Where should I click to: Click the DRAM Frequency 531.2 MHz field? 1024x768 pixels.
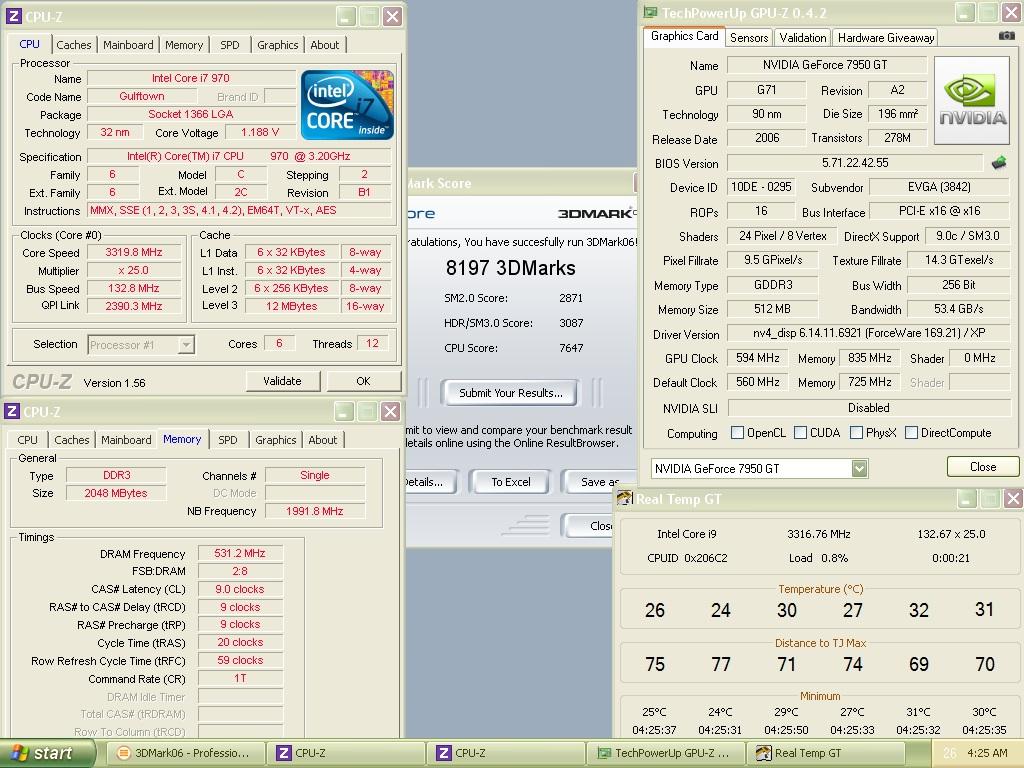240,553
